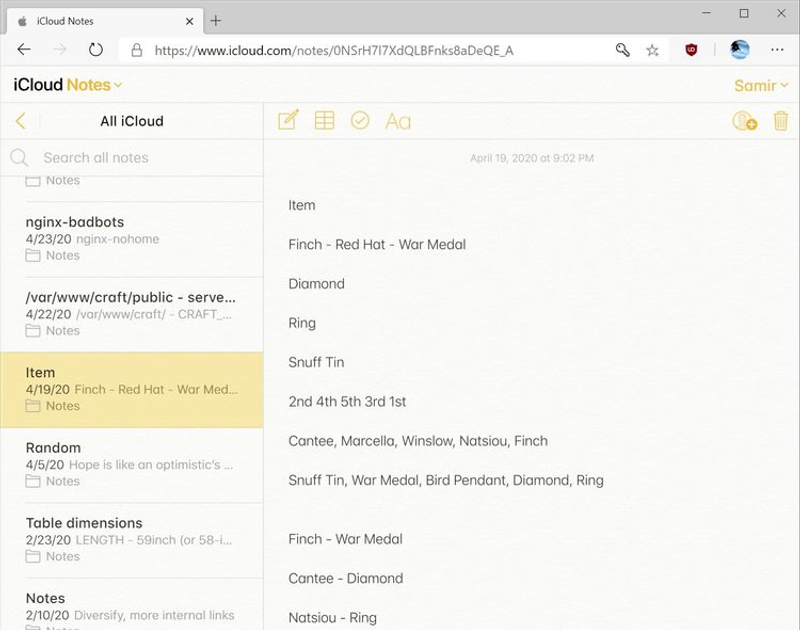Click the 'Item' title line in note
This screenshot has height=630, width=800.
302,205
